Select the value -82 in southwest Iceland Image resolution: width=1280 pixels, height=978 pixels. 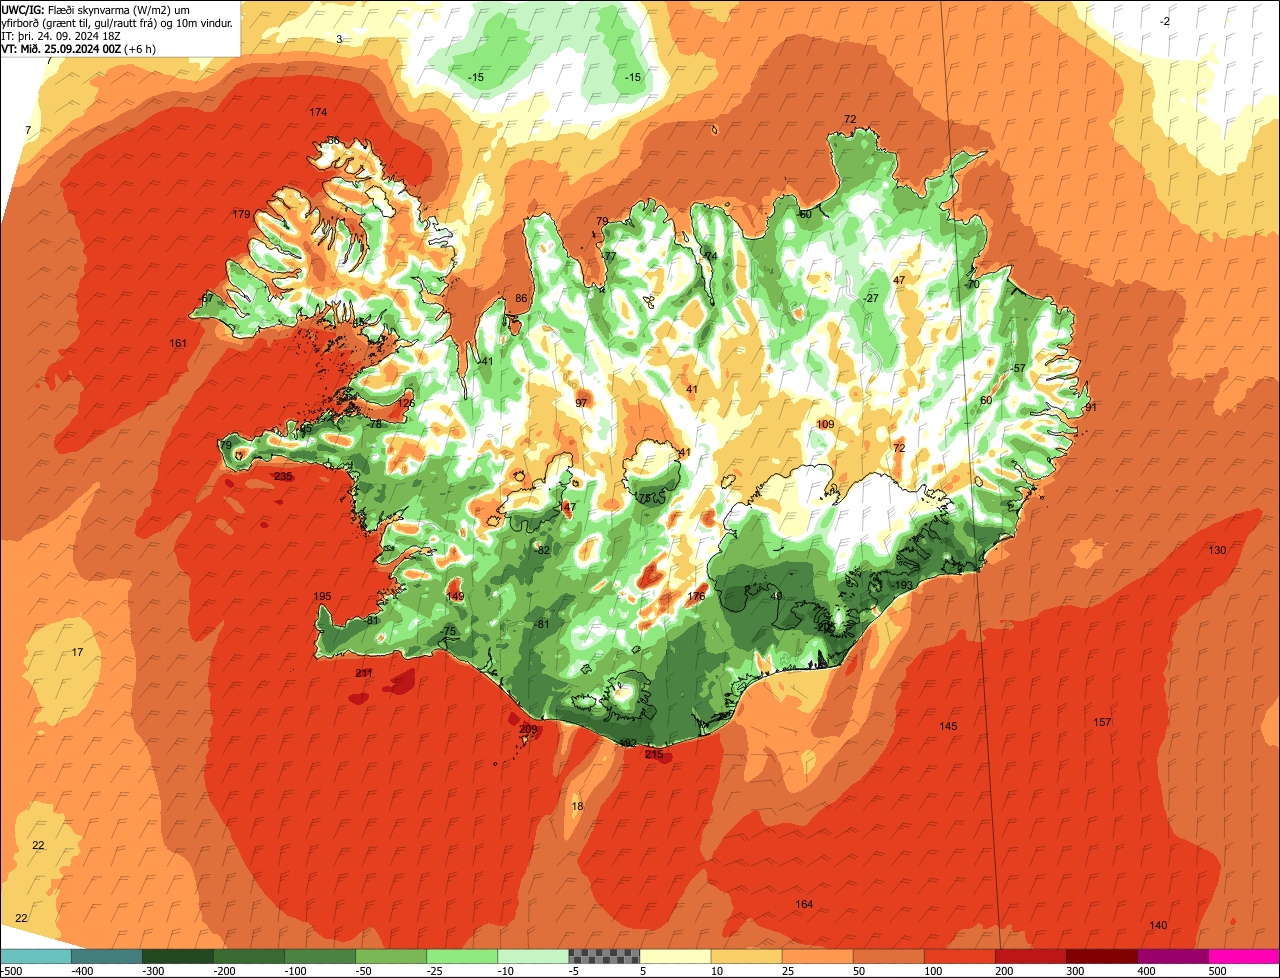tap(543, 550)
